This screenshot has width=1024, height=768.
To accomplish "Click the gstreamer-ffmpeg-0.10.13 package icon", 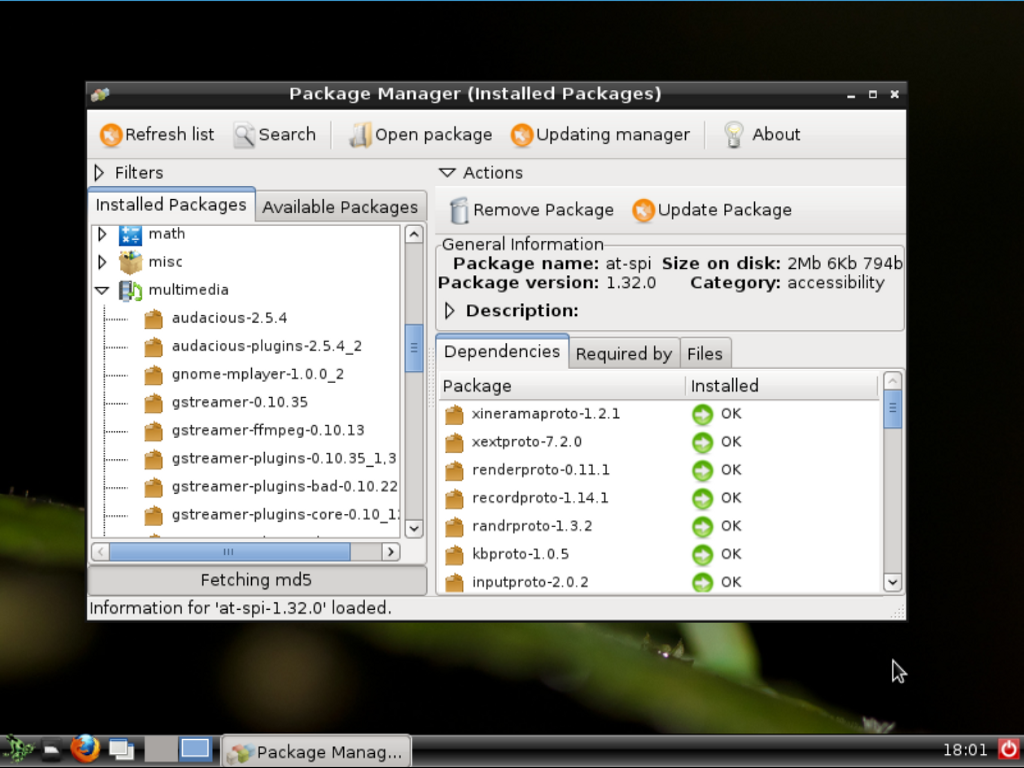I will (x=153, y=432).
